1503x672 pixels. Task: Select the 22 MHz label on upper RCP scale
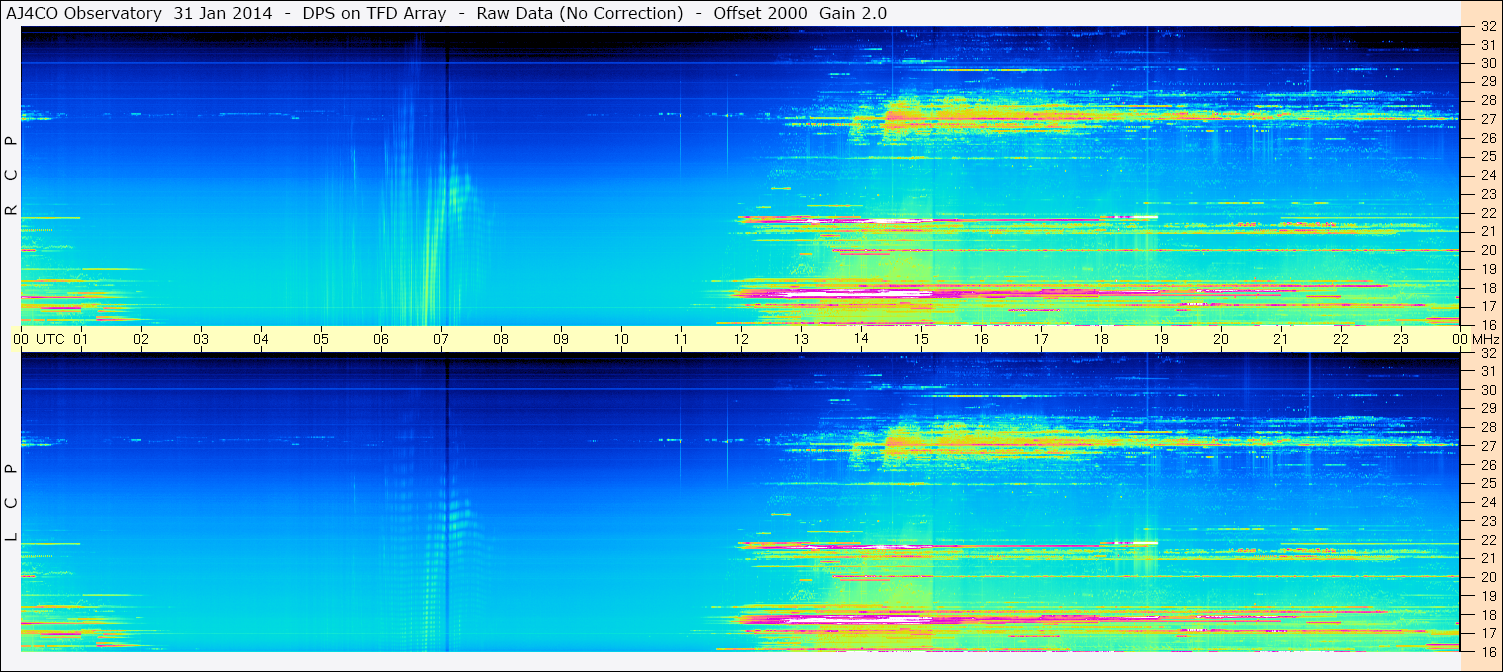coord(1488,213)
